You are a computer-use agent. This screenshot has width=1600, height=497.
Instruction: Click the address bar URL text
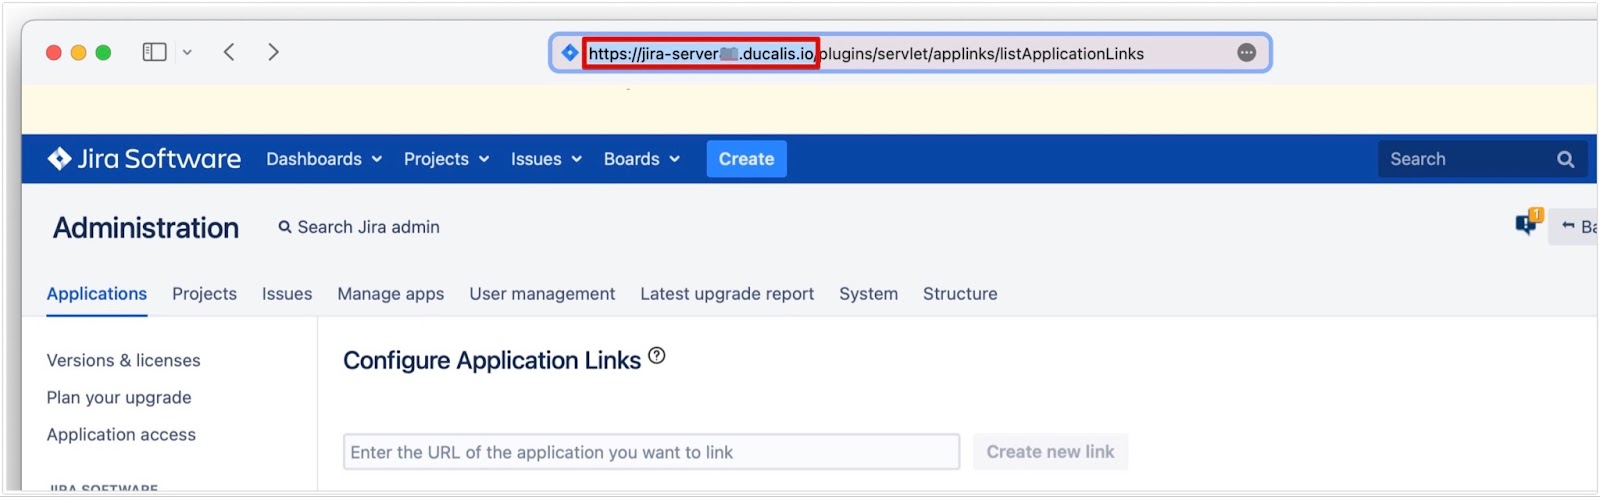coord(866,54)
